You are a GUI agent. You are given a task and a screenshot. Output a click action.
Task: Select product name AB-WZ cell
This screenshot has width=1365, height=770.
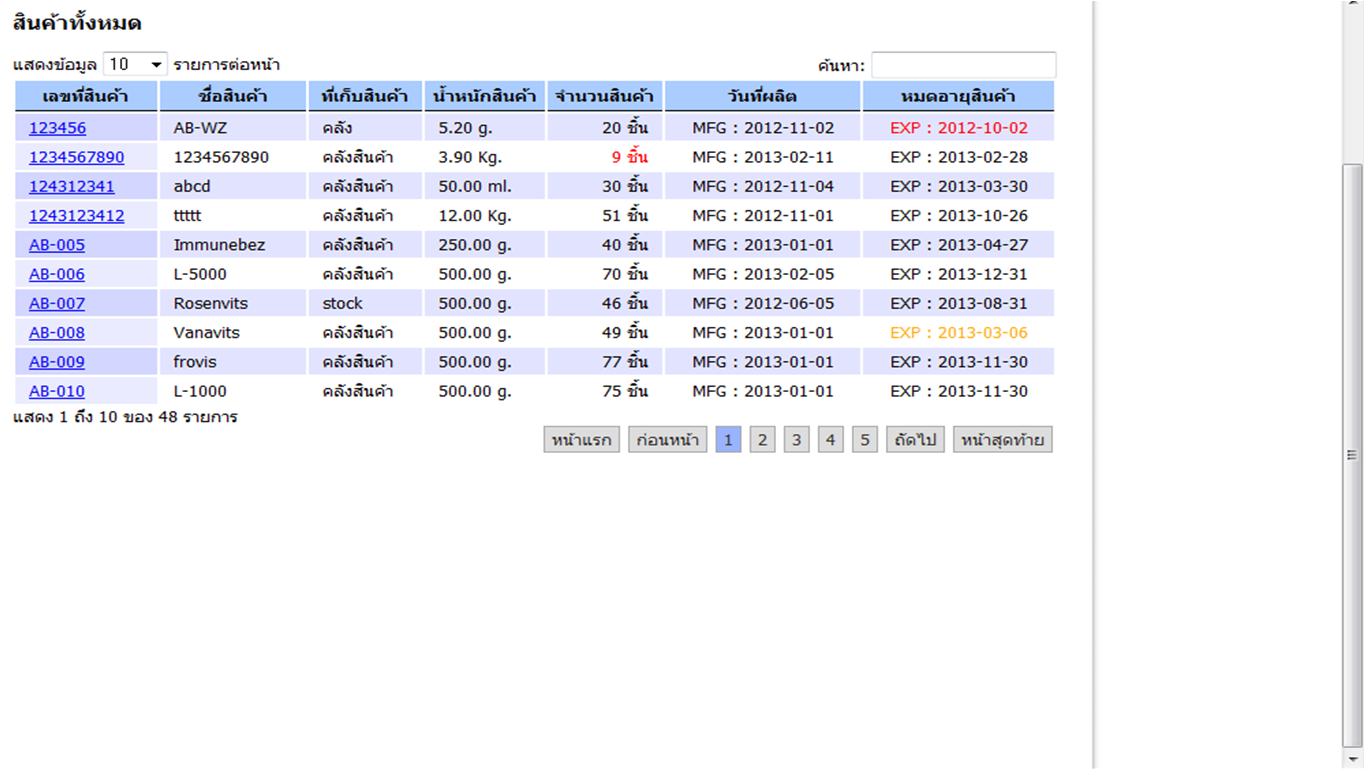(233, 128)
